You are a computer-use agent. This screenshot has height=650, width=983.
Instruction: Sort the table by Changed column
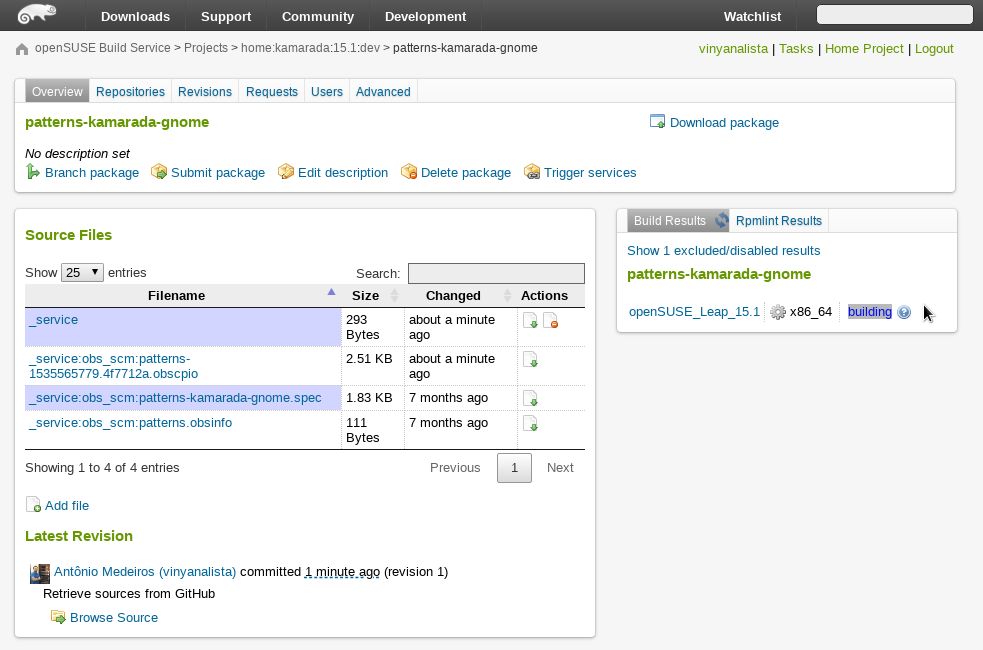[460, 295]
